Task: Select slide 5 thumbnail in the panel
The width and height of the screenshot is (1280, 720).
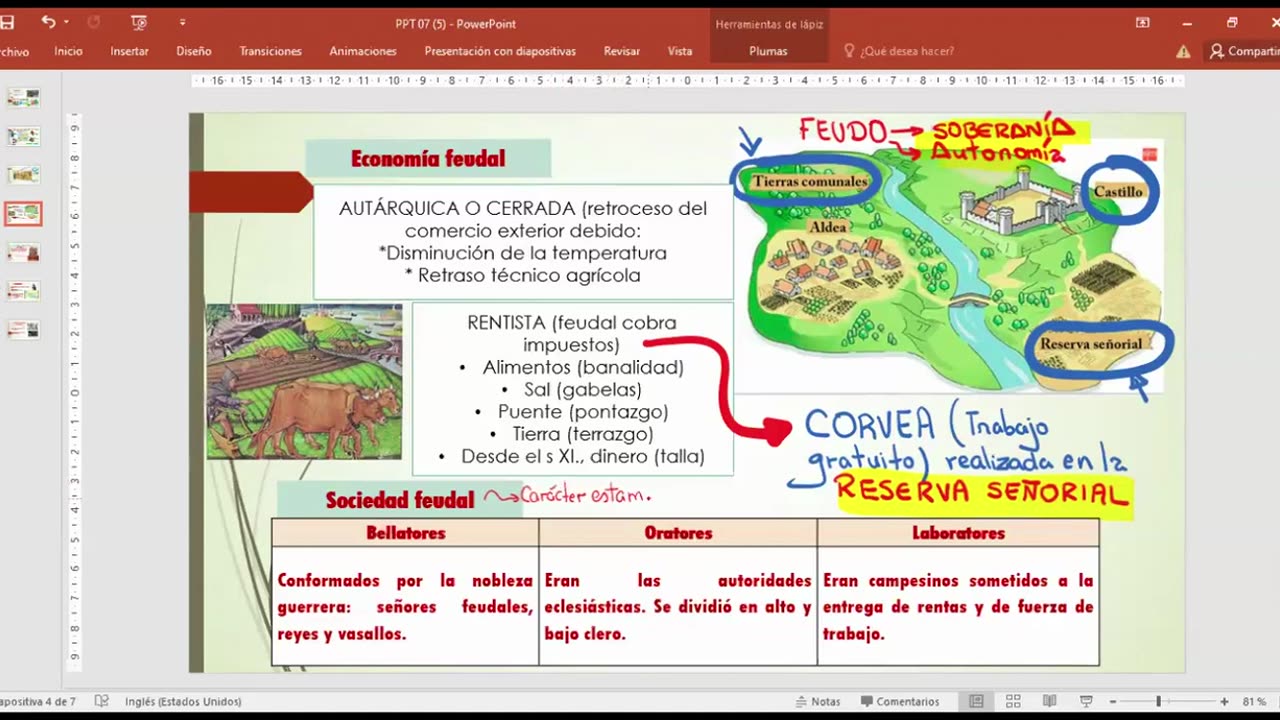Action: click(x=24, y=252)
